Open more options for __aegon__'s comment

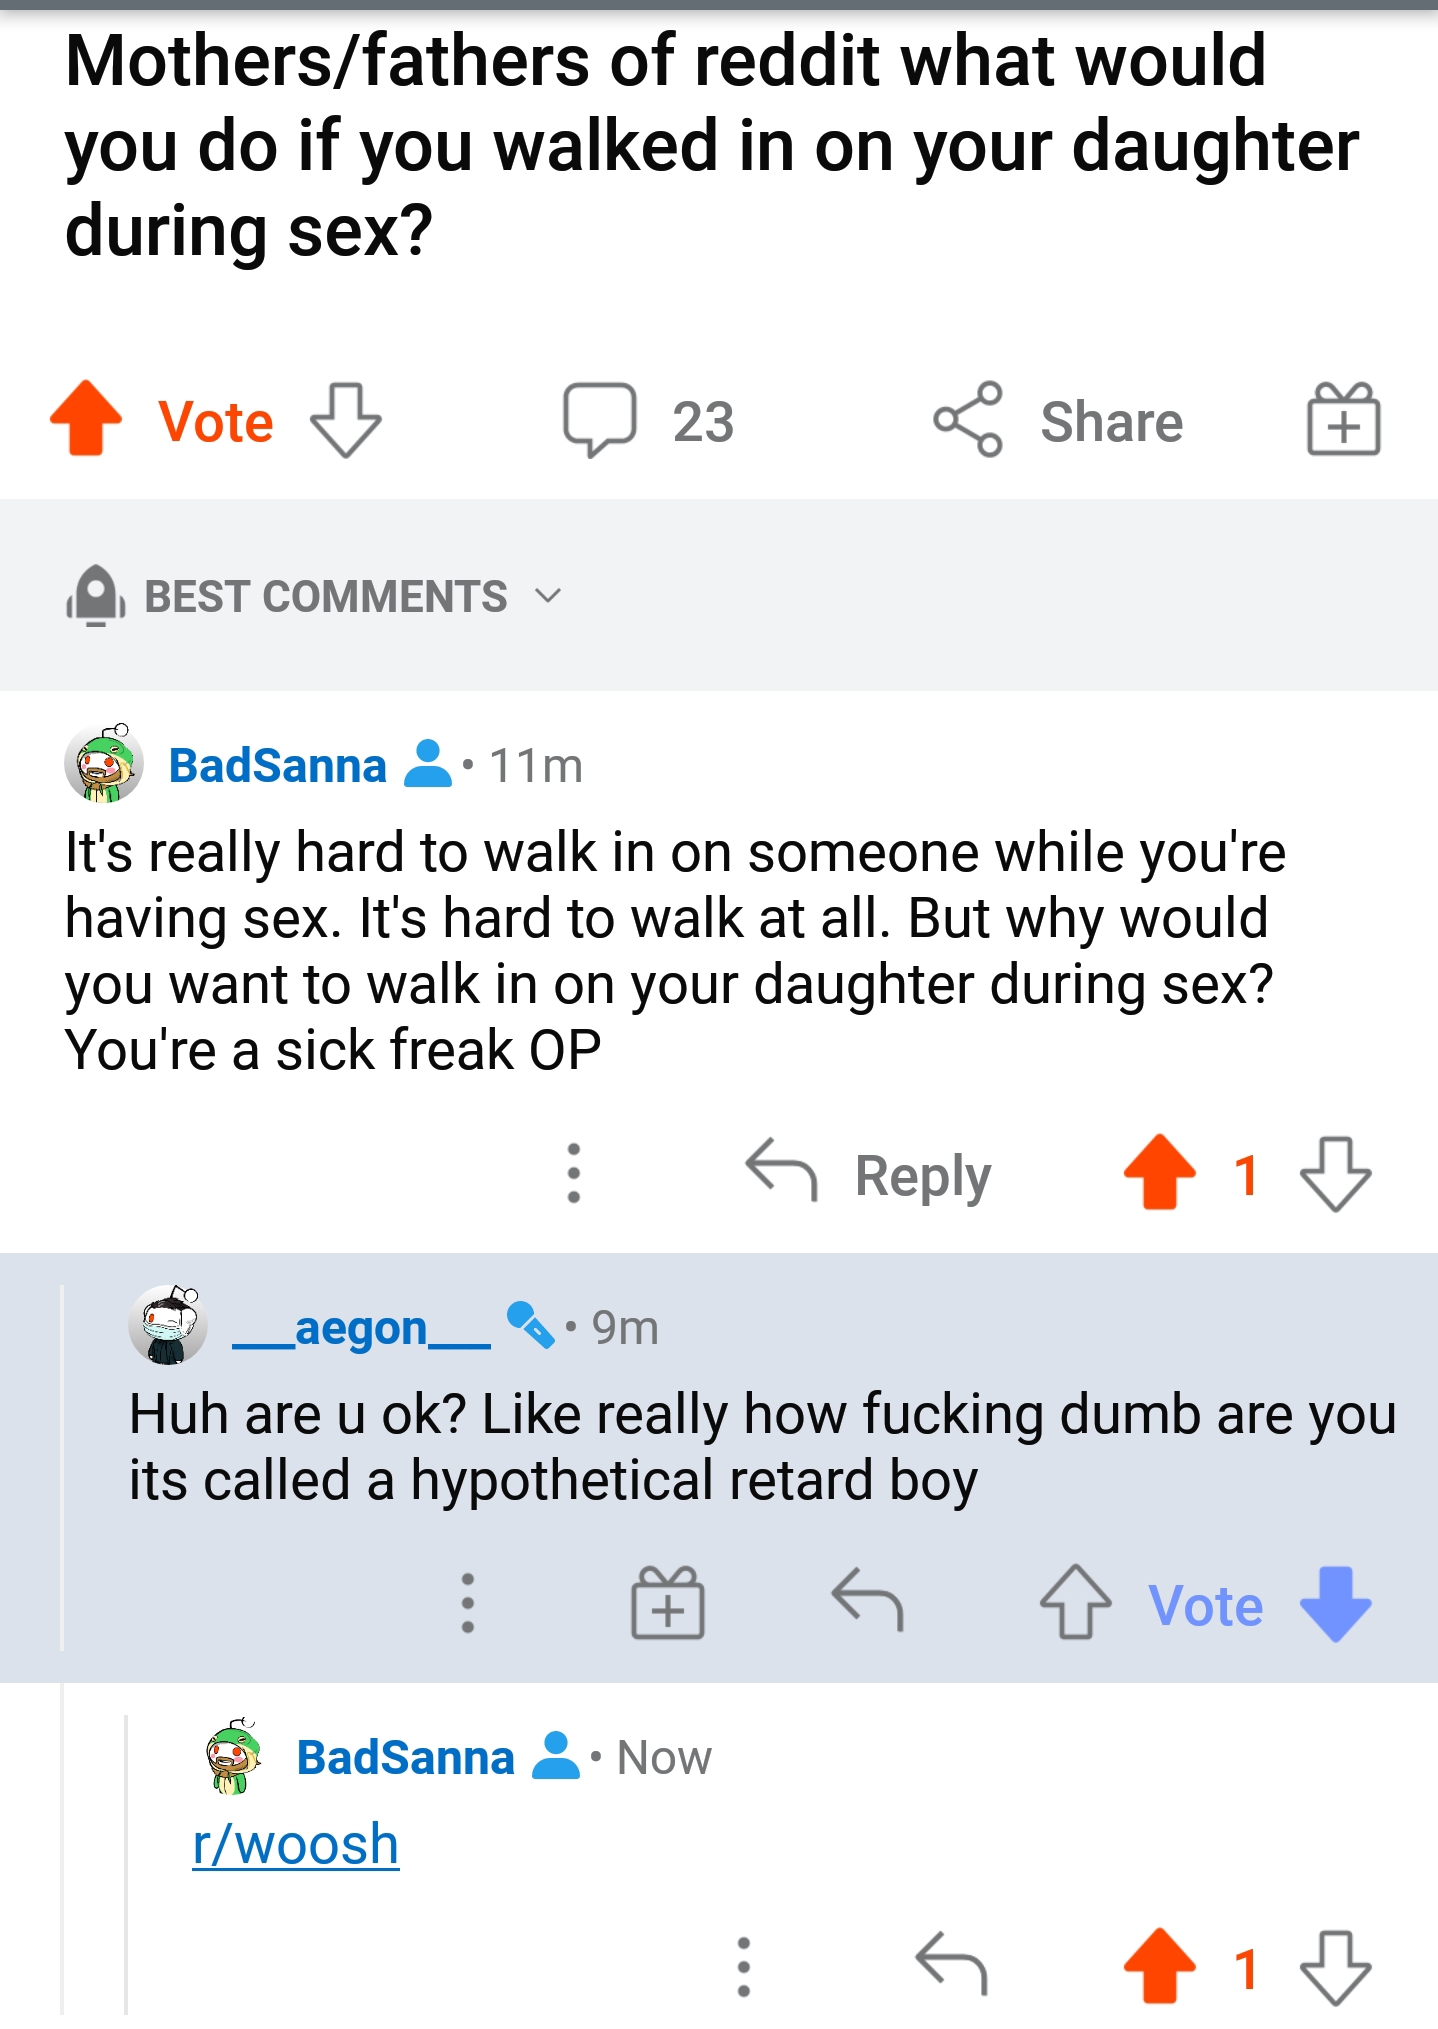(x=467, y=1604)
